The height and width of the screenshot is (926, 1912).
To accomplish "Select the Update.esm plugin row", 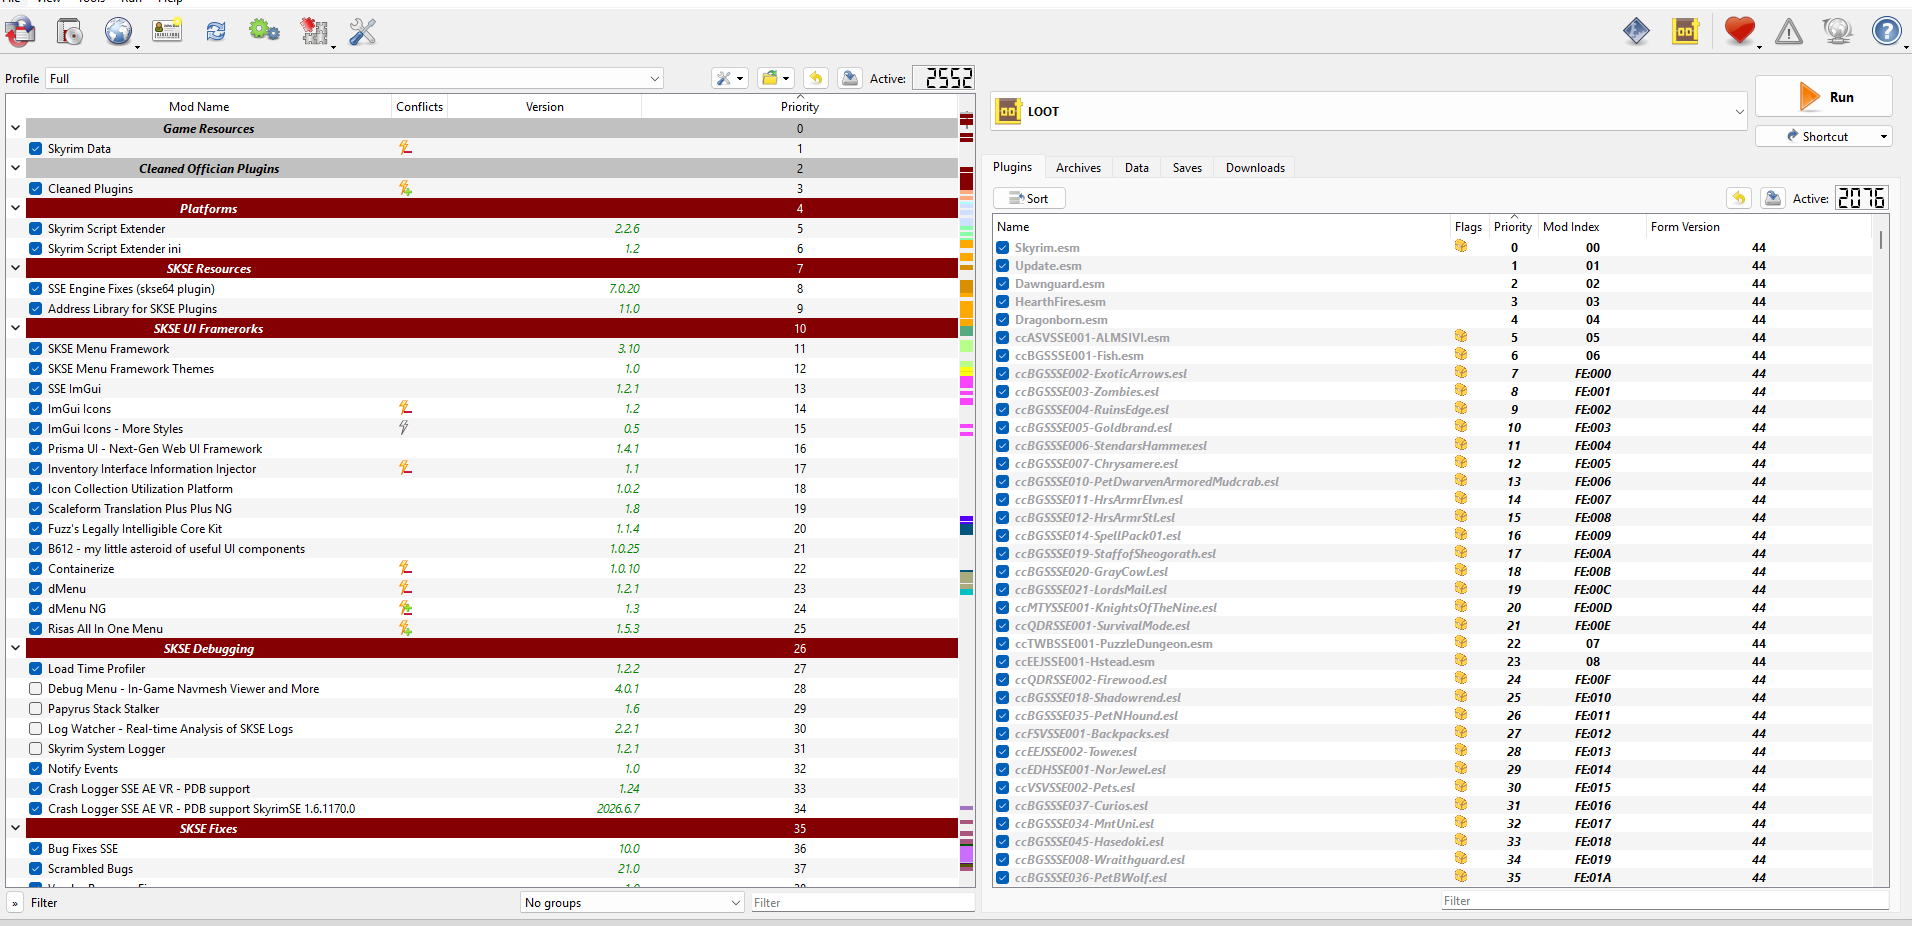I will pyautogui.click(x=1432, y=266).
